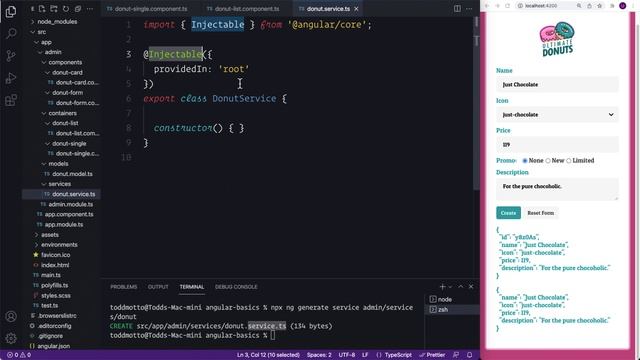Open admin.module.ts in explorer
This screenshot has height=360, width=640.
(x=71, y=204)
